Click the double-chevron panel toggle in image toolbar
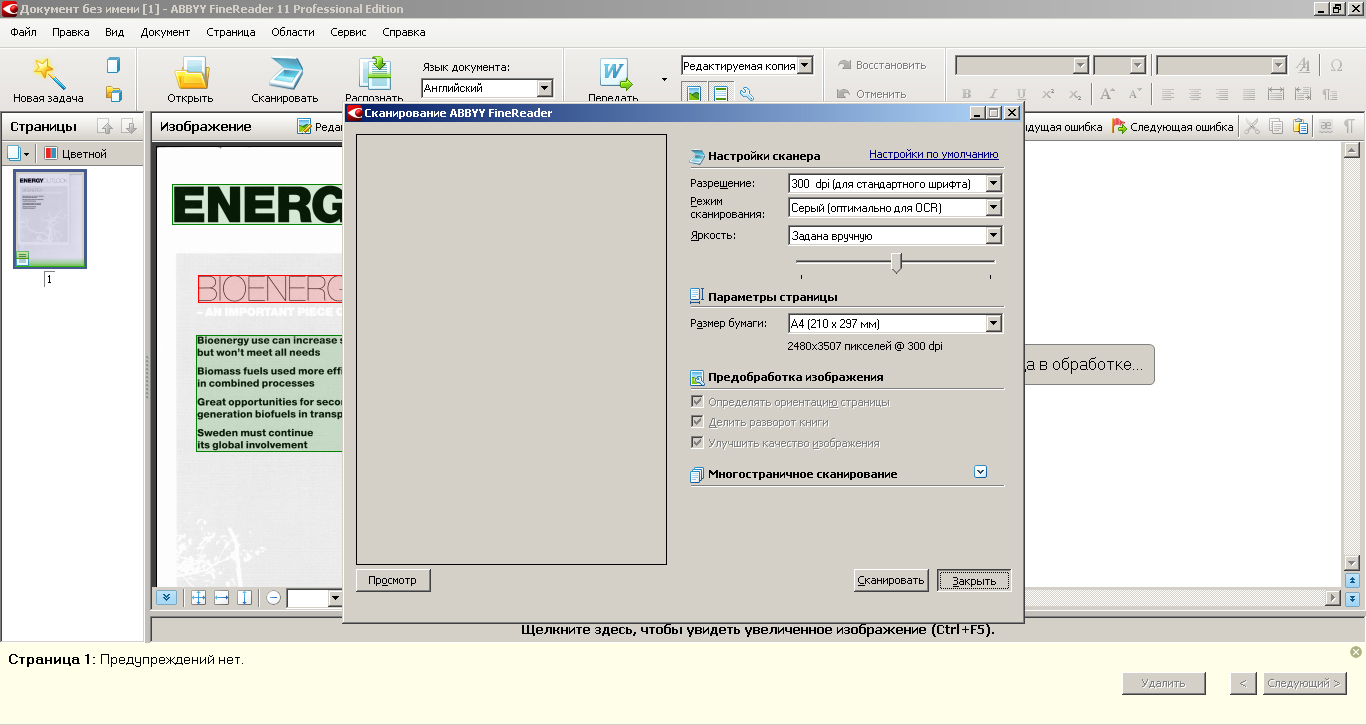This screenshot has height=725, width=1366. click(167, 597)
